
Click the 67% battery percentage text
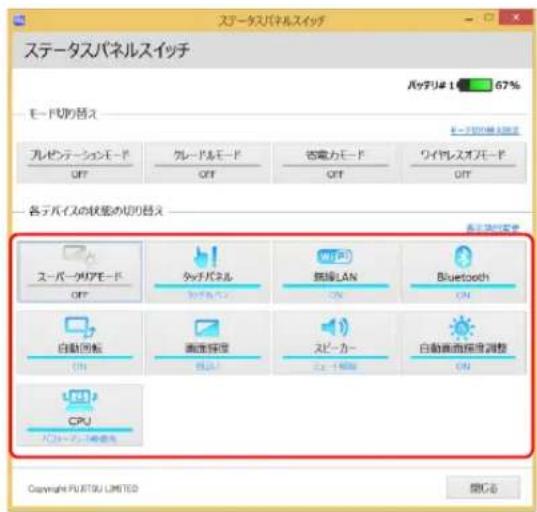[508, 85]
